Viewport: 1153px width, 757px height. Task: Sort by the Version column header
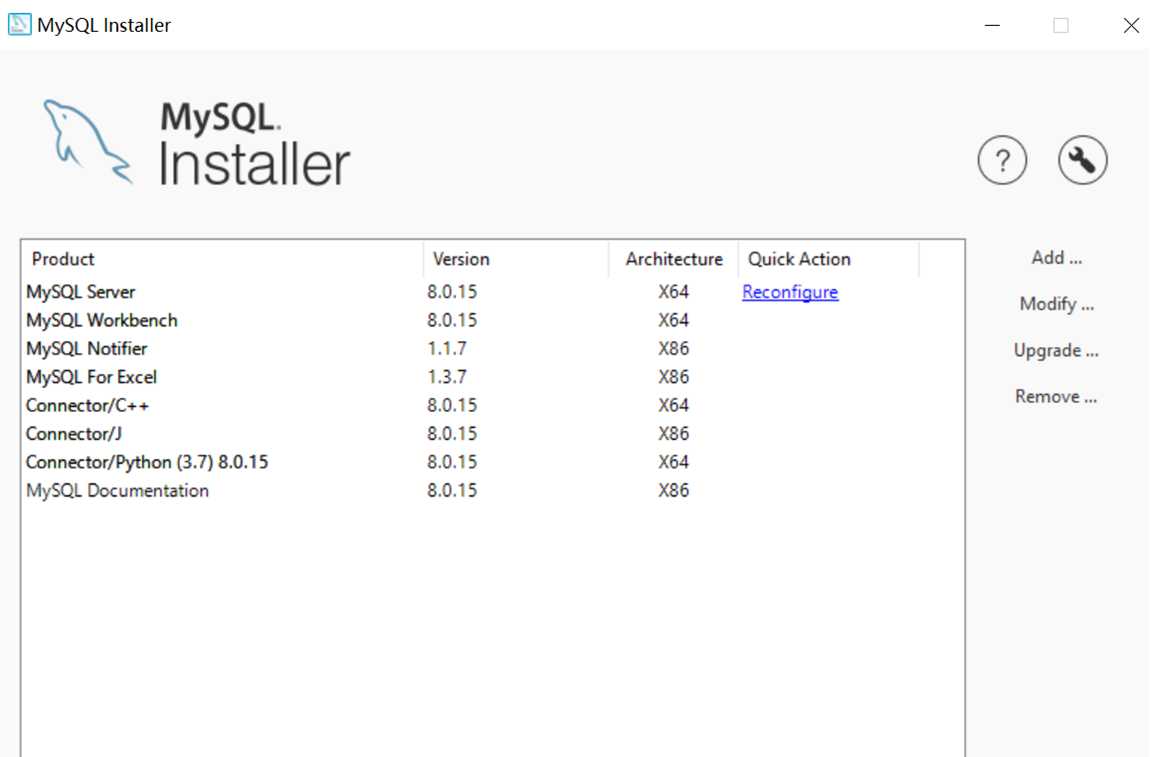tap(516, 259)
